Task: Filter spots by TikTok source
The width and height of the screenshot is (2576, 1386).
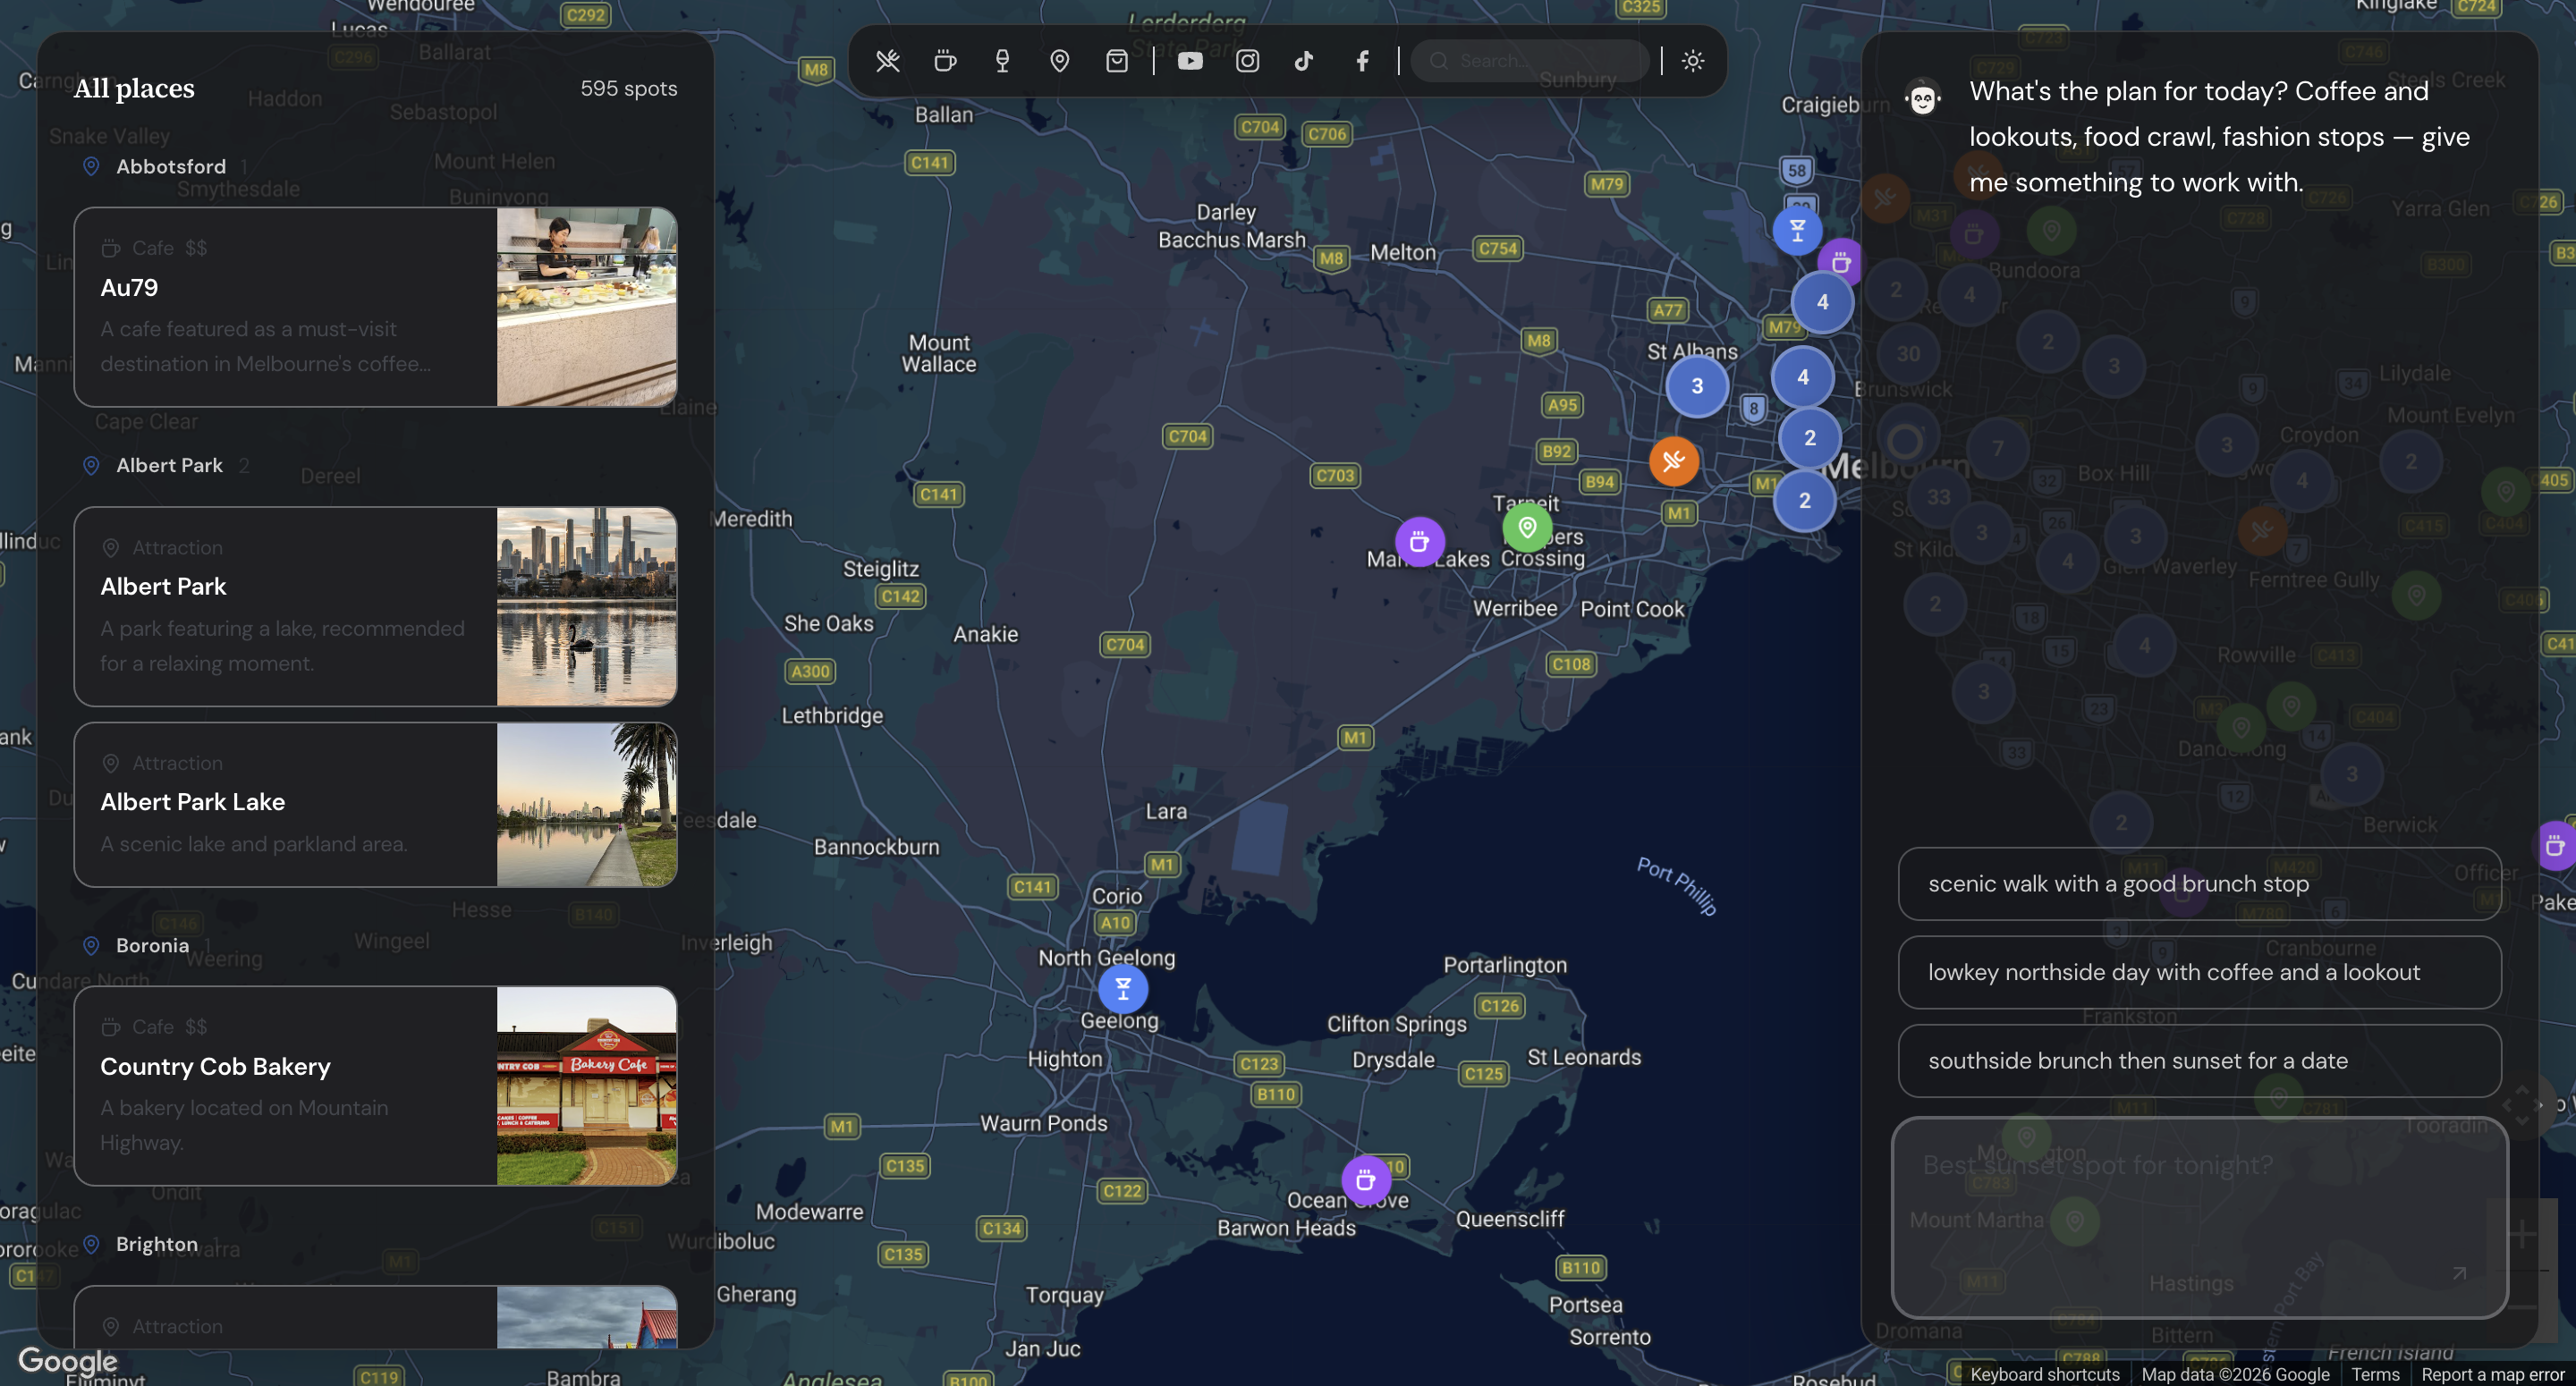Action: tap(1304, 61)
